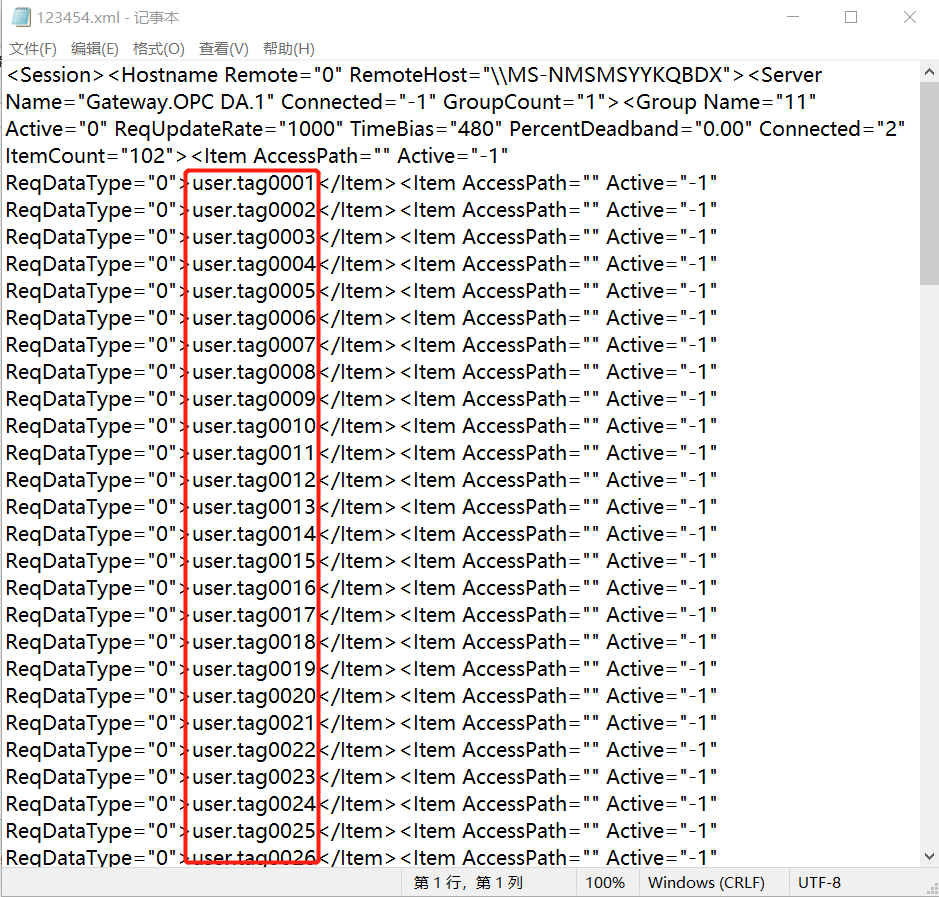Viewport: 939px width, 897px height.
Task: Click the ReqUpdateRate="1000" attribute
Action: (x=228, y=129)
